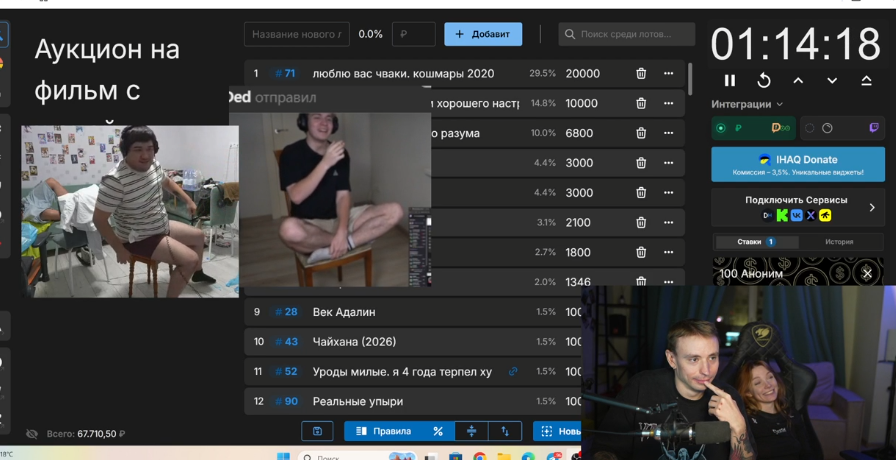Screen dimensions: 896x460
Task: Open the Правила rules button
Action: [383, 431]
